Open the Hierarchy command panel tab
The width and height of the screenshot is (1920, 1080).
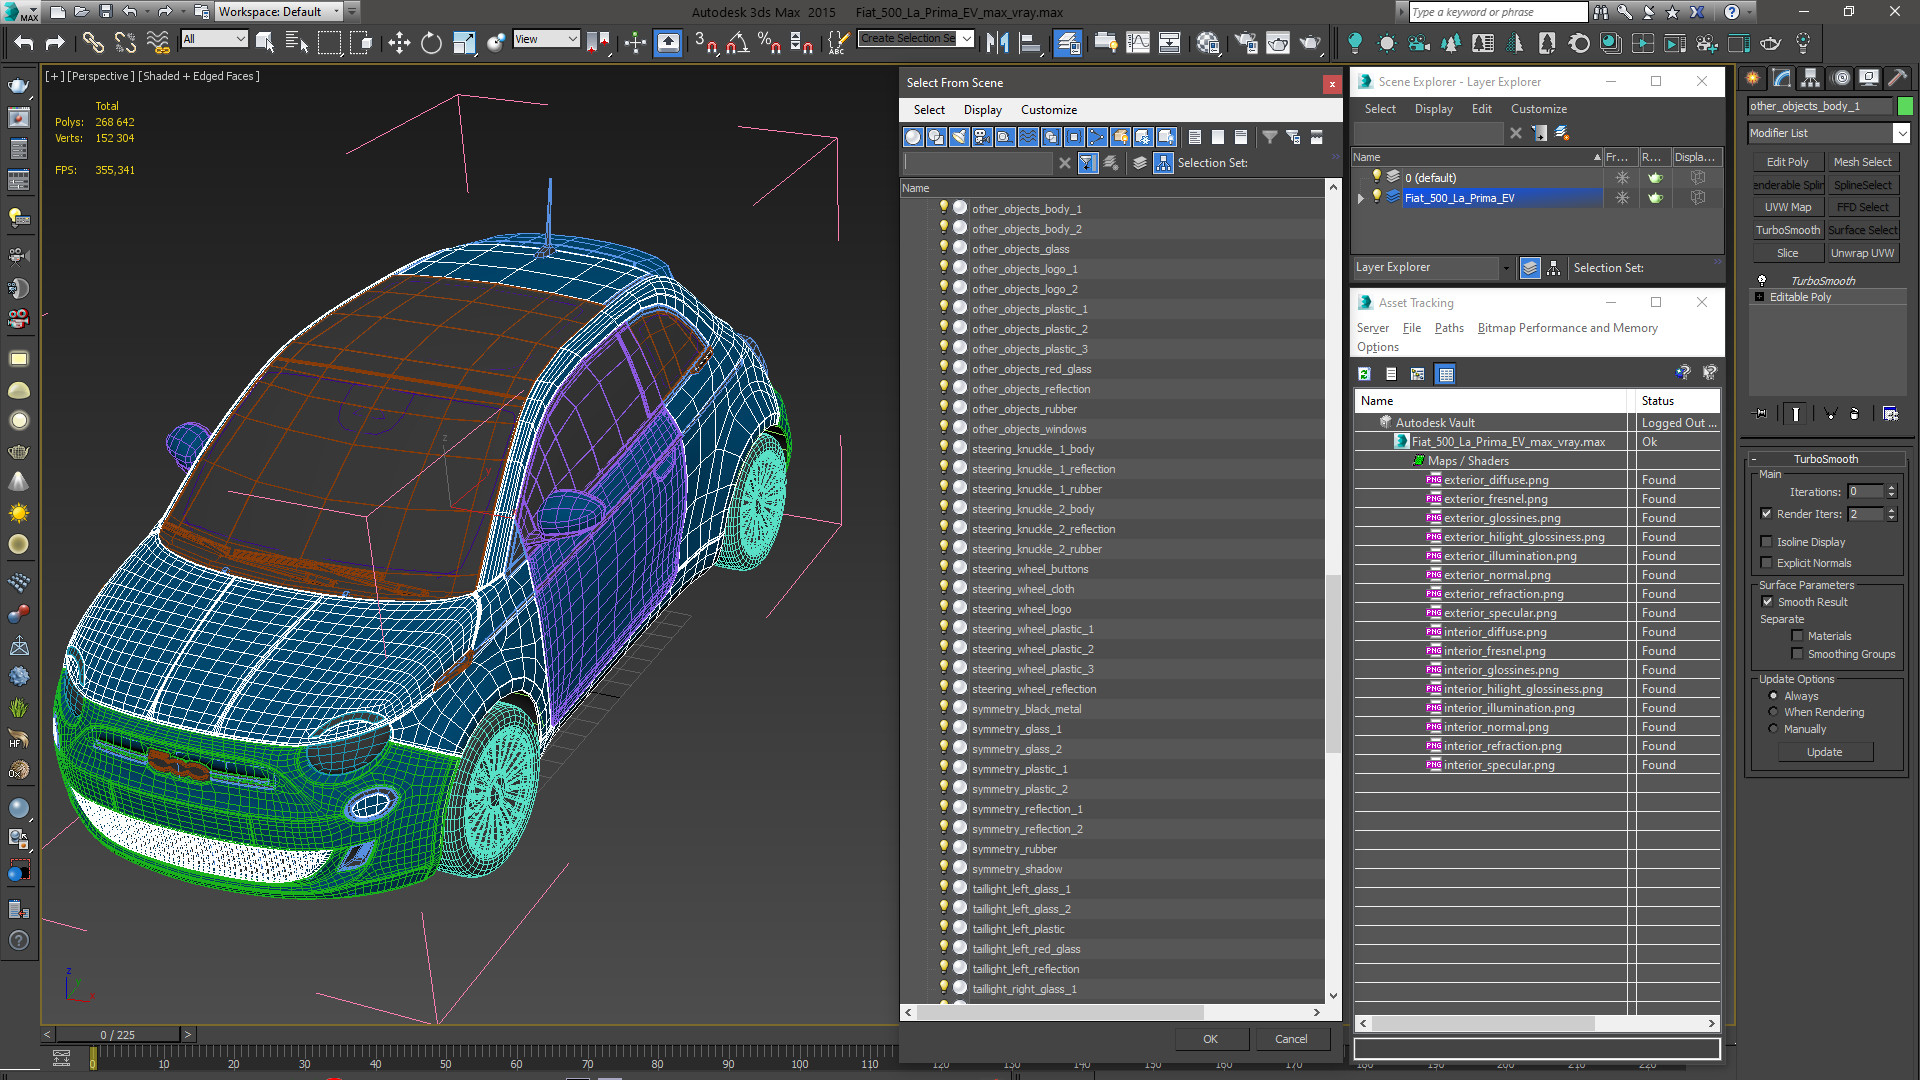(1810, 78)
